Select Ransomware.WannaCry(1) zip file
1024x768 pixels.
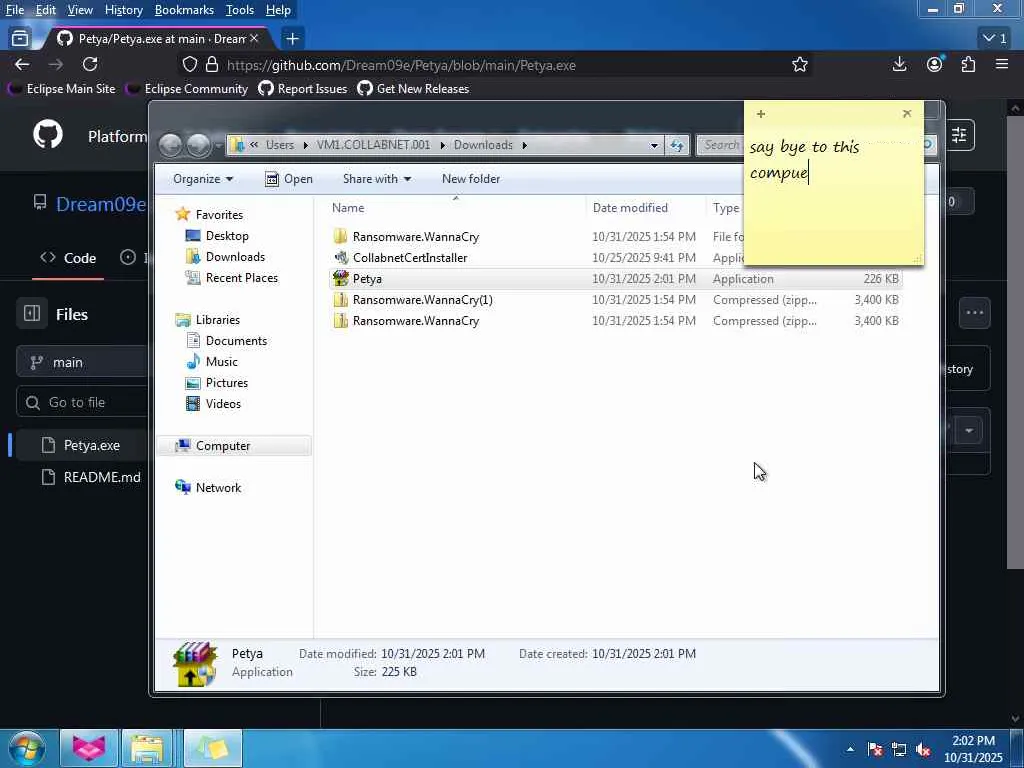423,300
